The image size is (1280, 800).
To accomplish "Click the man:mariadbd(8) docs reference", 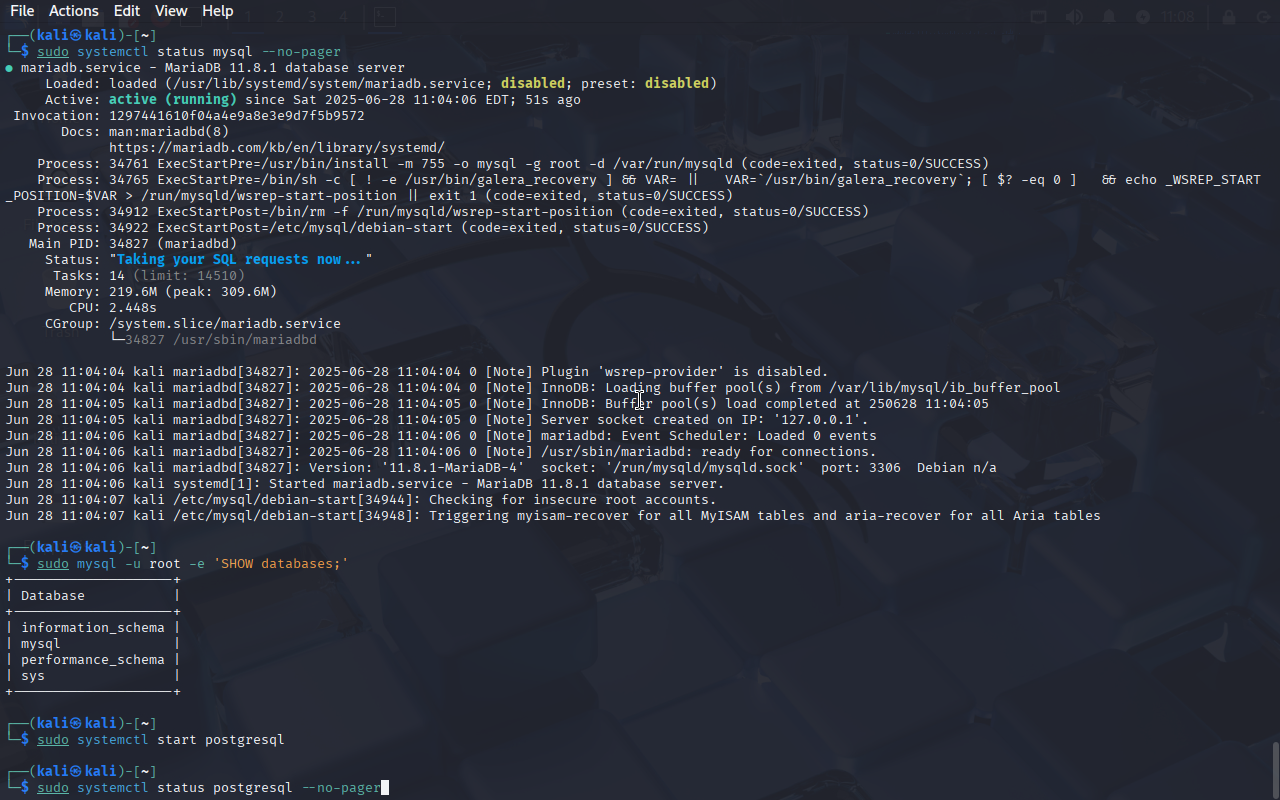I will [x=169, y=131].
